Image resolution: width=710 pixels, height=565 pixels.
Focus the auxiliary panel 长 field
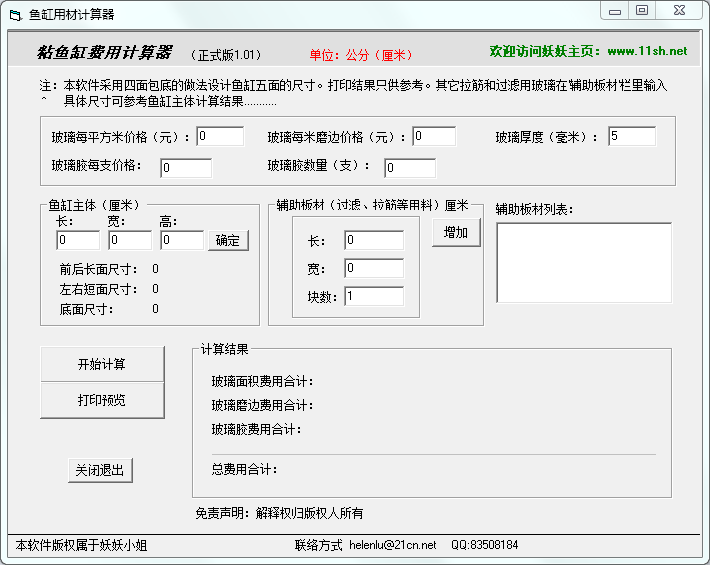coord(374,240)
